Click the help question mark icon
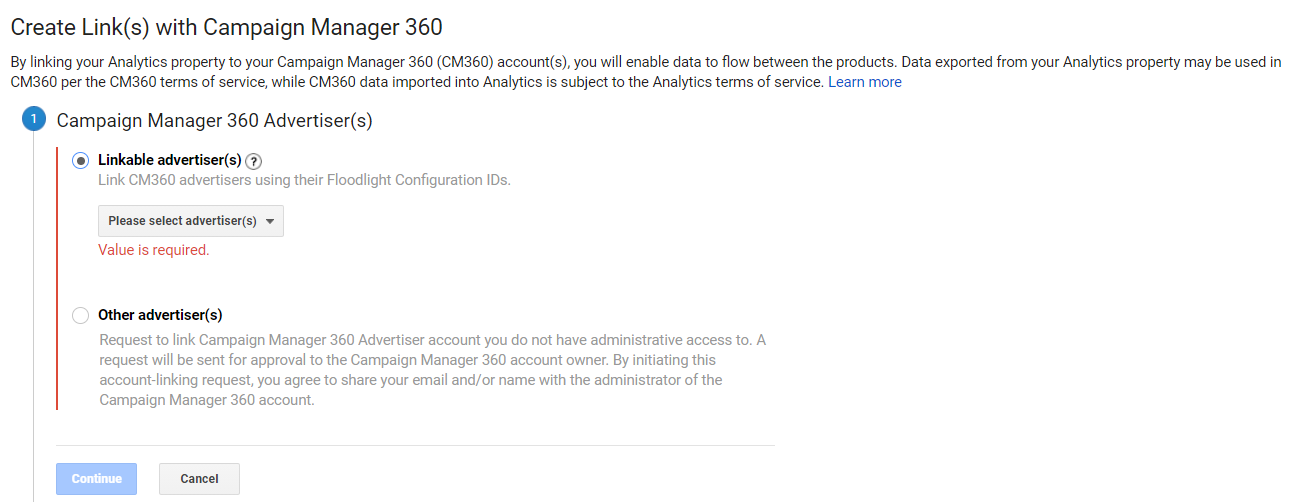The width and height of the screenshot is (1304, 502). tap(254, 161)
